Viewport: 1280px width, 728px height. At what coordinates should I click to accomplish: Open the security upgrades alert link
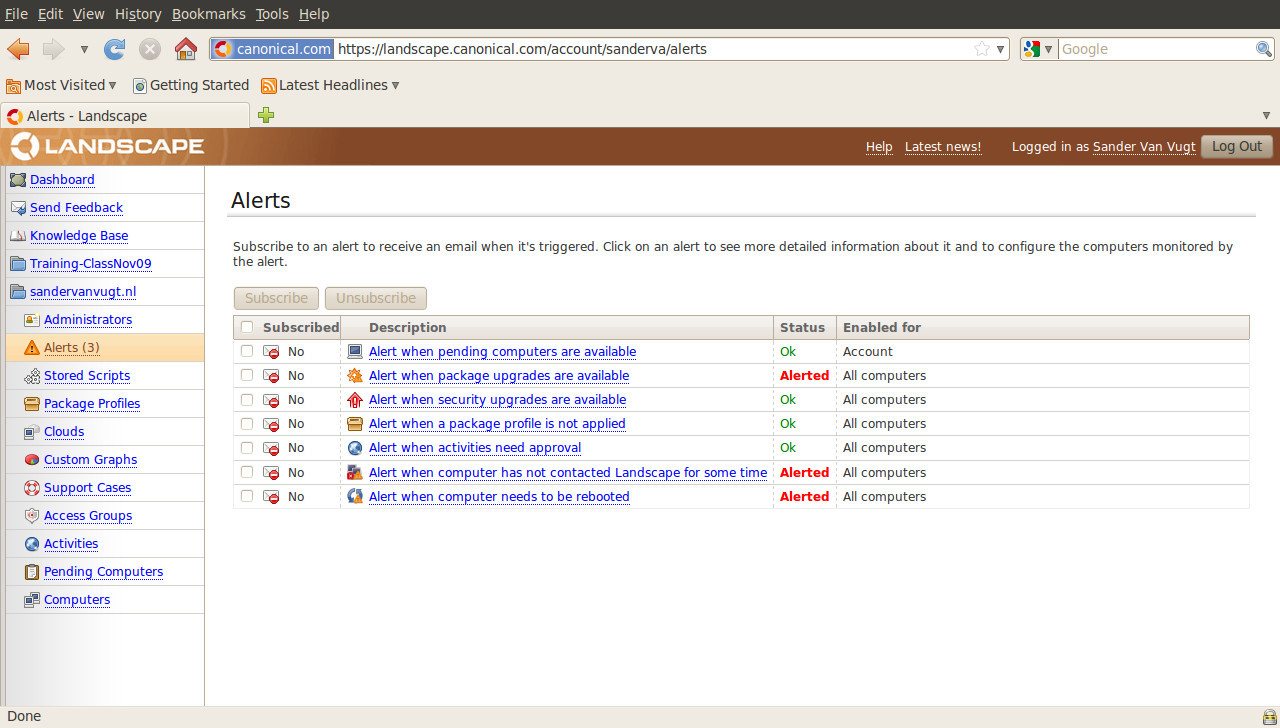pyautogui.click(x=497, y=400)
